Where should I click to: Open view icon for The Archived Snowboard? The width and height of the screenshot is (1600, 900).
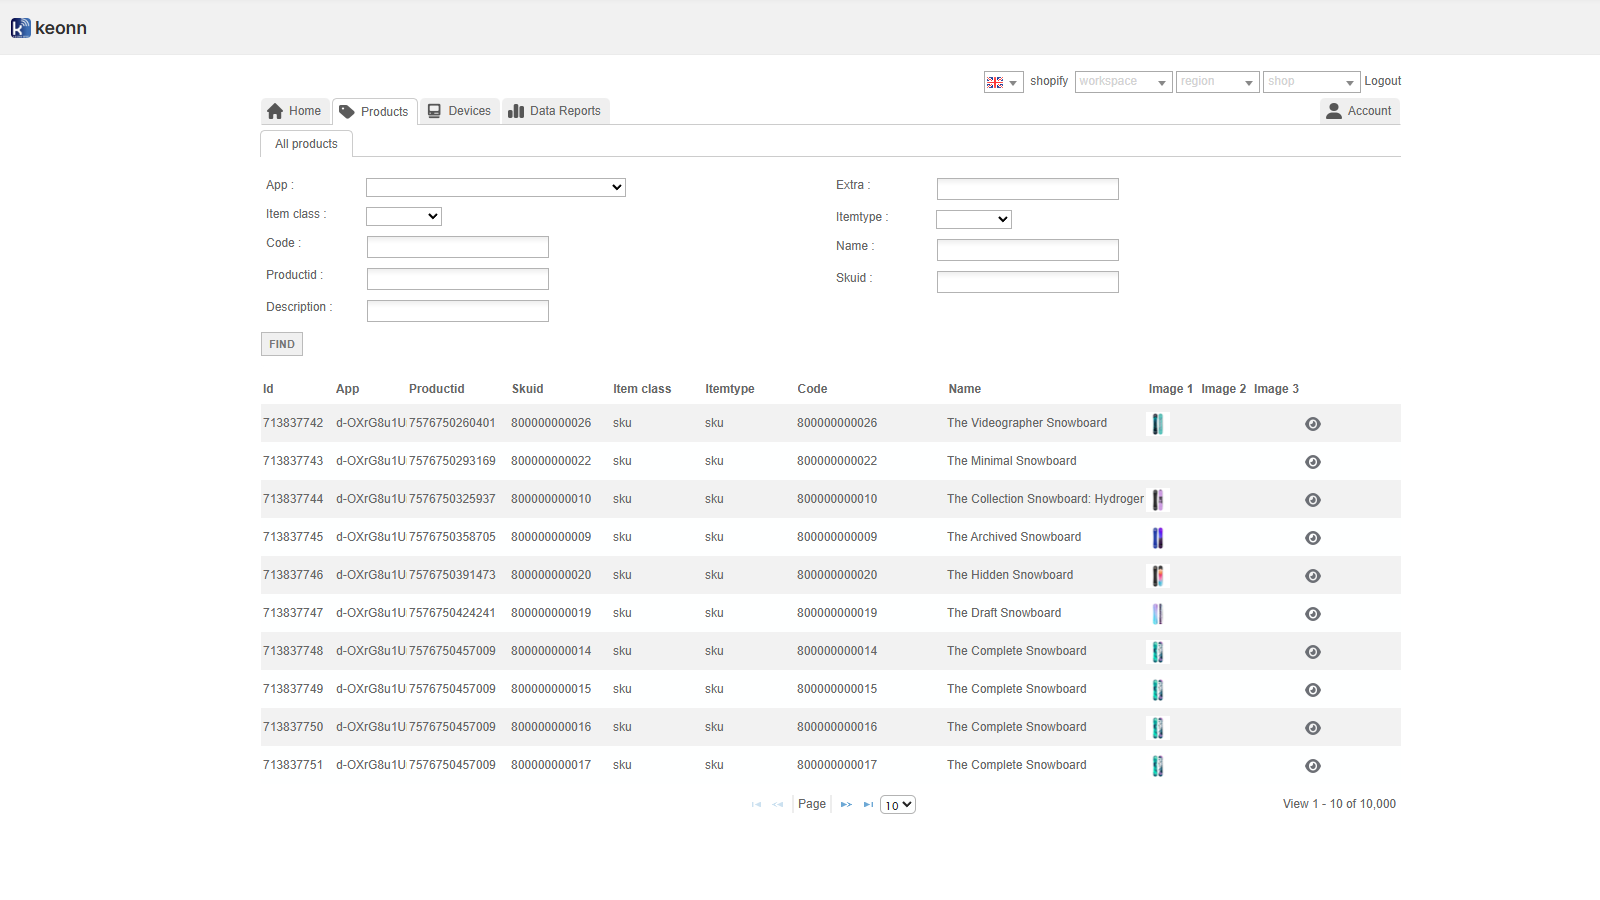[1313, 538]
